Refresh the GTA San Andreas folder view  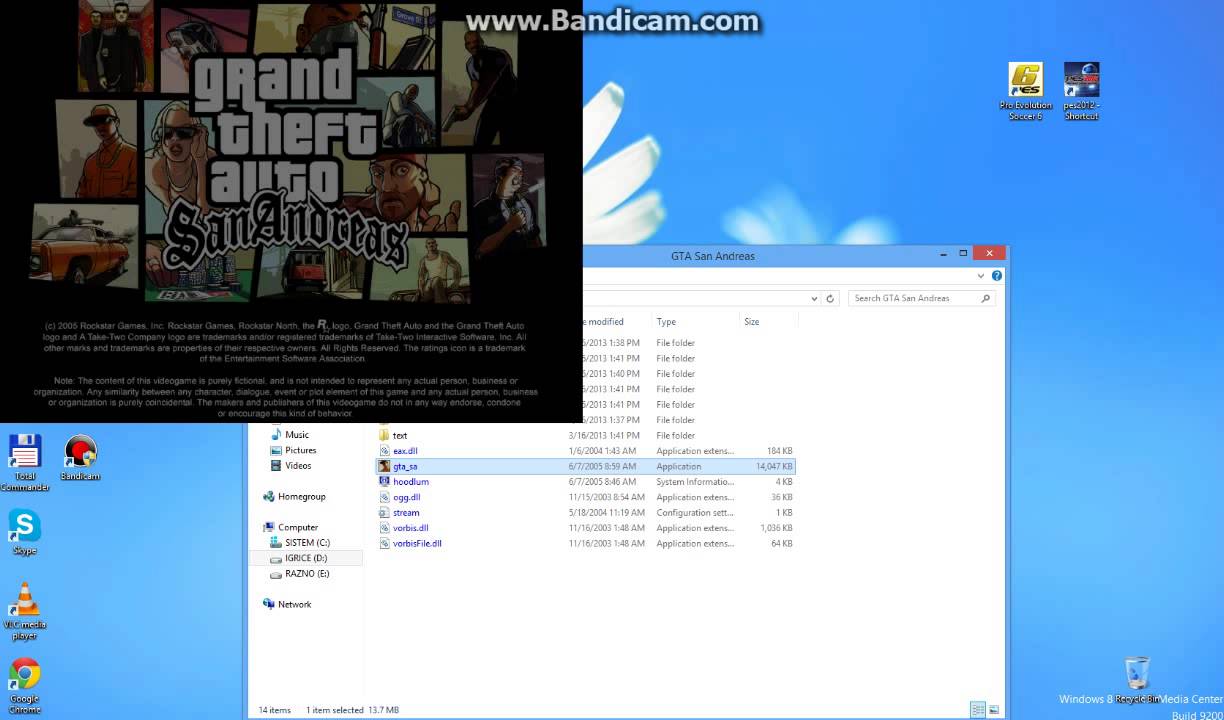click(830, 298)
